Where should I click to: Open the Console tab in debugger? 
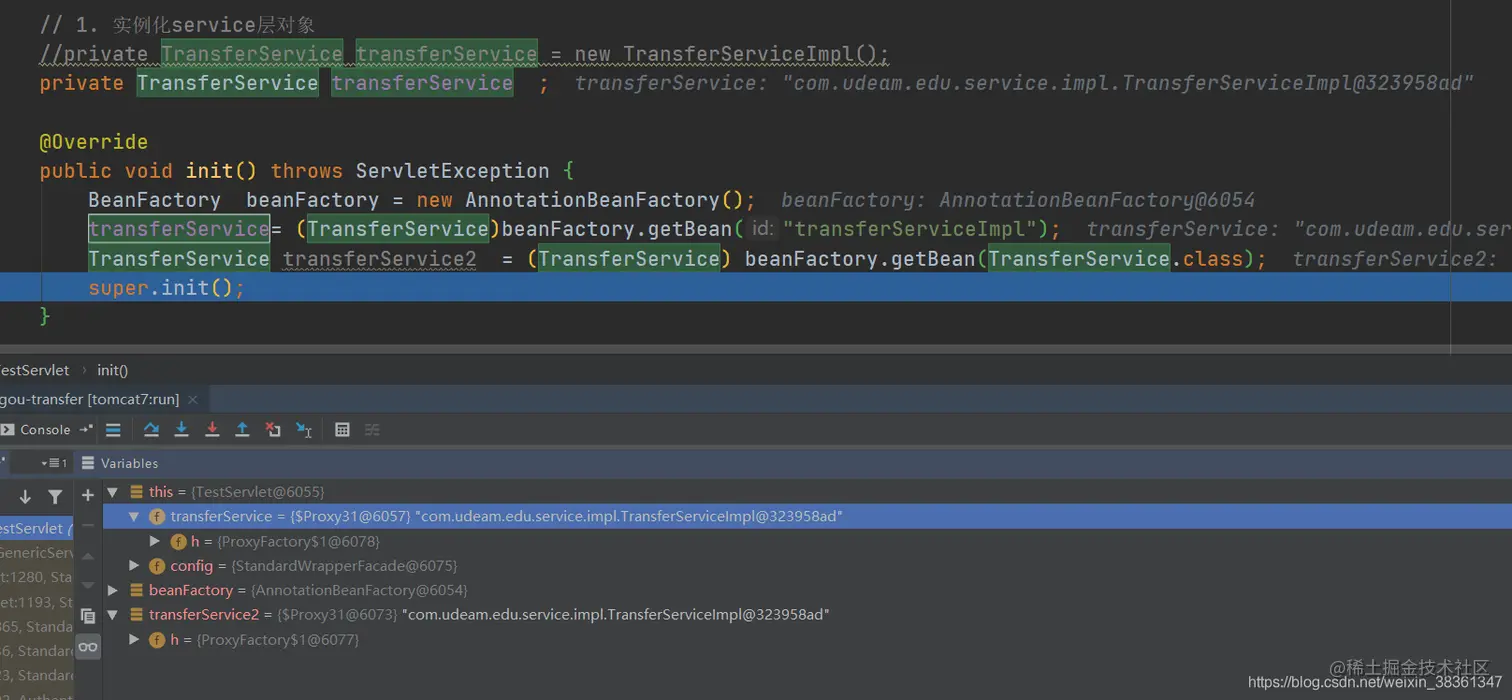(36, 429)
